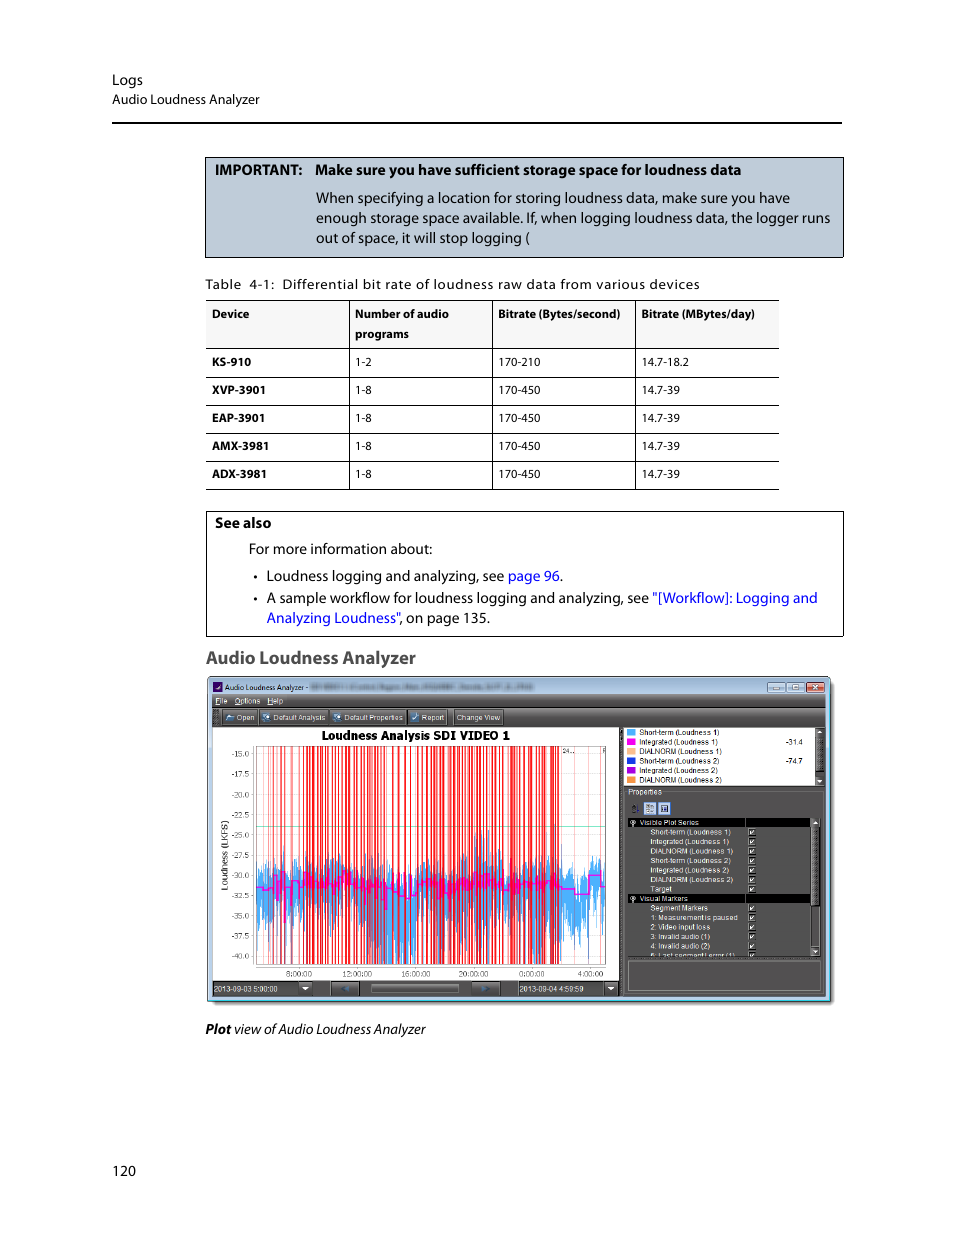Click the Short-term (Loudness 1) light blue swatch
954x1235 pixels.
[631, 732]
